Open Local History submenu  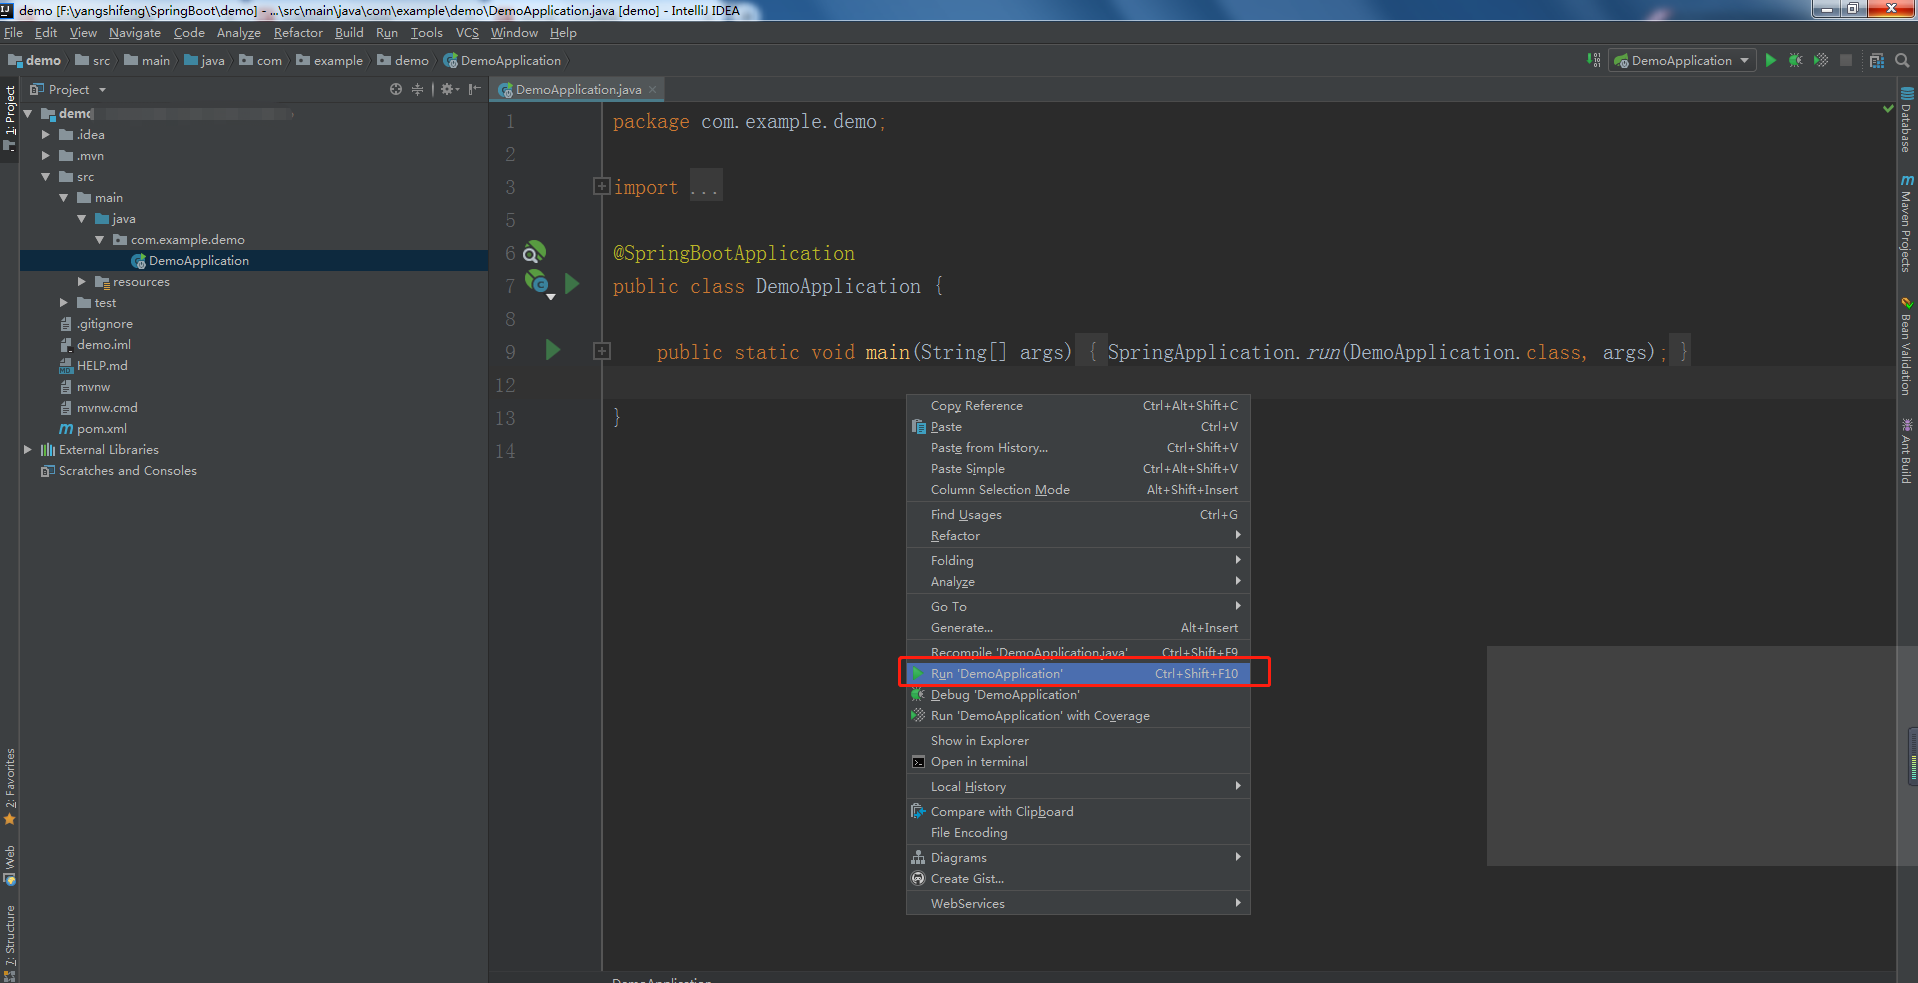[1078, 786]
